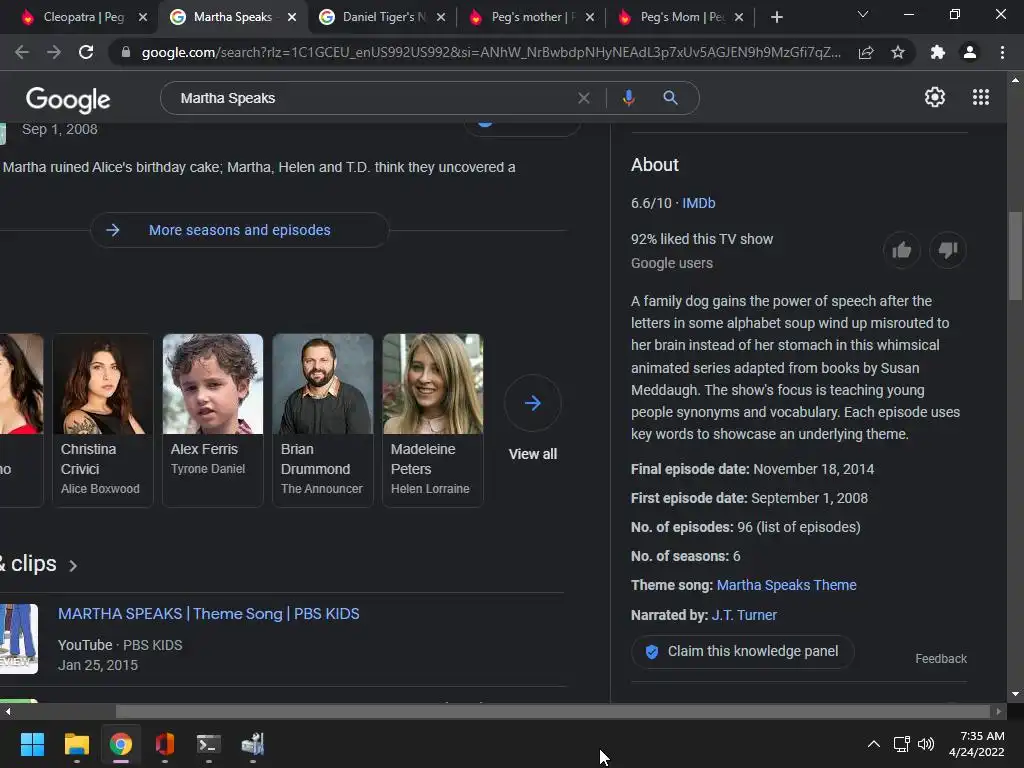Open the volume control in system tray
The image size is (1024, 768).
926,744
